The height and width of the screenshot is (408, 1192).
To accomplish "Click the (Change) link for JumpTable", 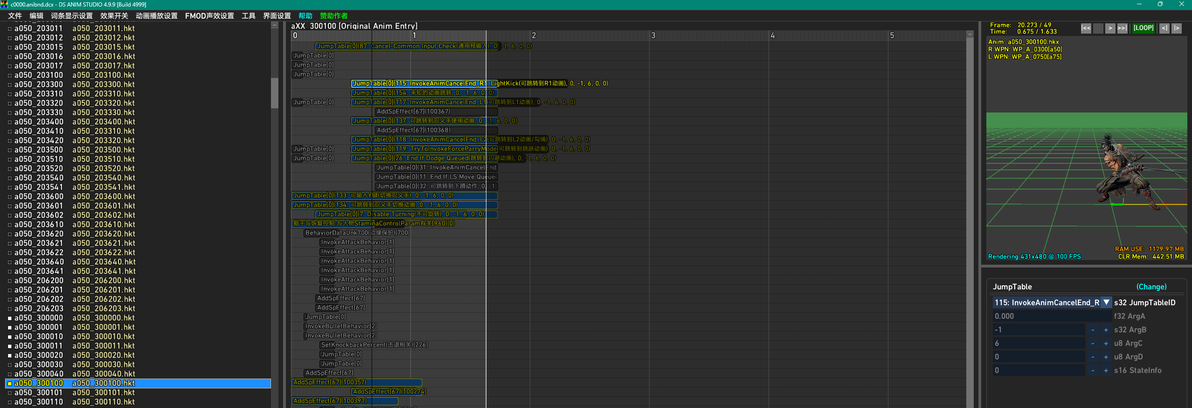I will [x=1151, y=287].
